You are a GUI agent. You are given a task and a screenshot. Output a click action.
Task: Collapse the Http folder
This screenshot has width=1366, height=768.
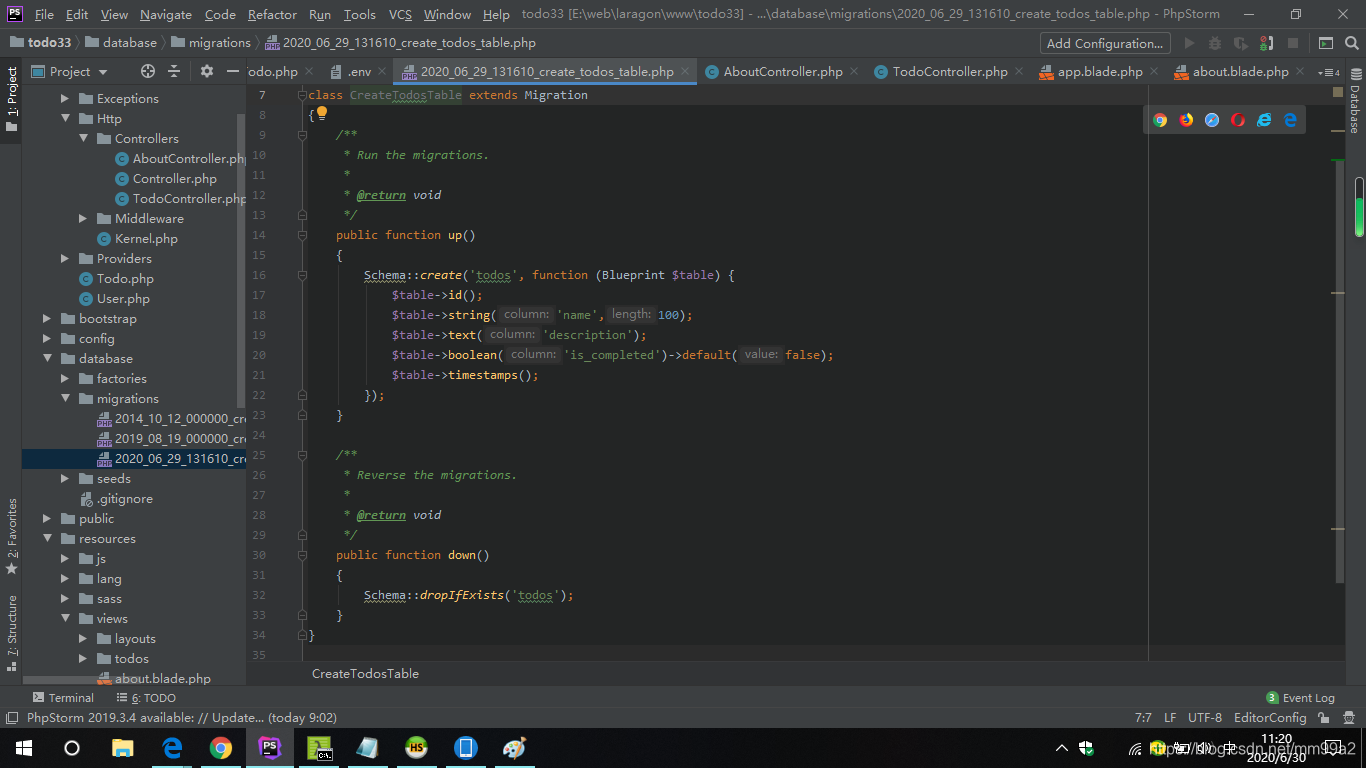click(65, 118)
